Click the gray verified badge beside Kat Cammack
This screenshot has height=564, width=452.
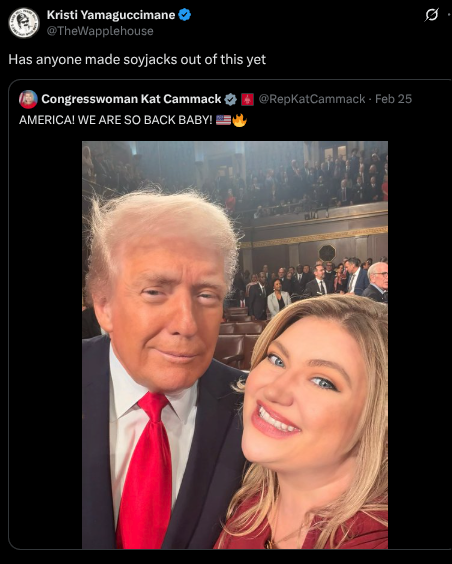[230, 99]
